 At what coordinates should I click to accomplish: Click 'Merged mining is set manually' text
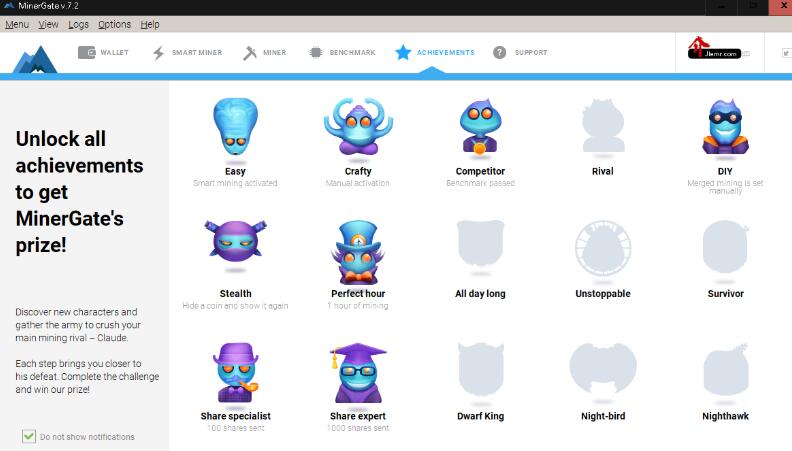pos(725,187)
